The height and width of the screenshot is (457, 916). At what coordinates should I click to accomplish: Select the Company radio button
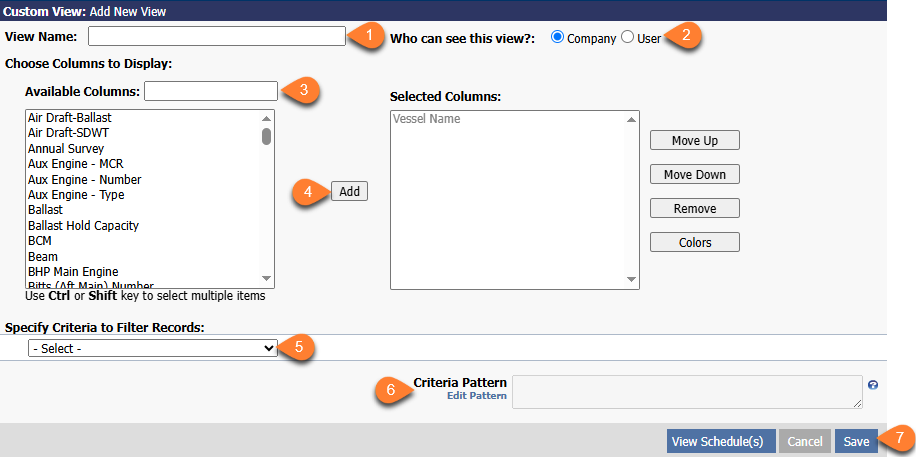coord(558,37)
